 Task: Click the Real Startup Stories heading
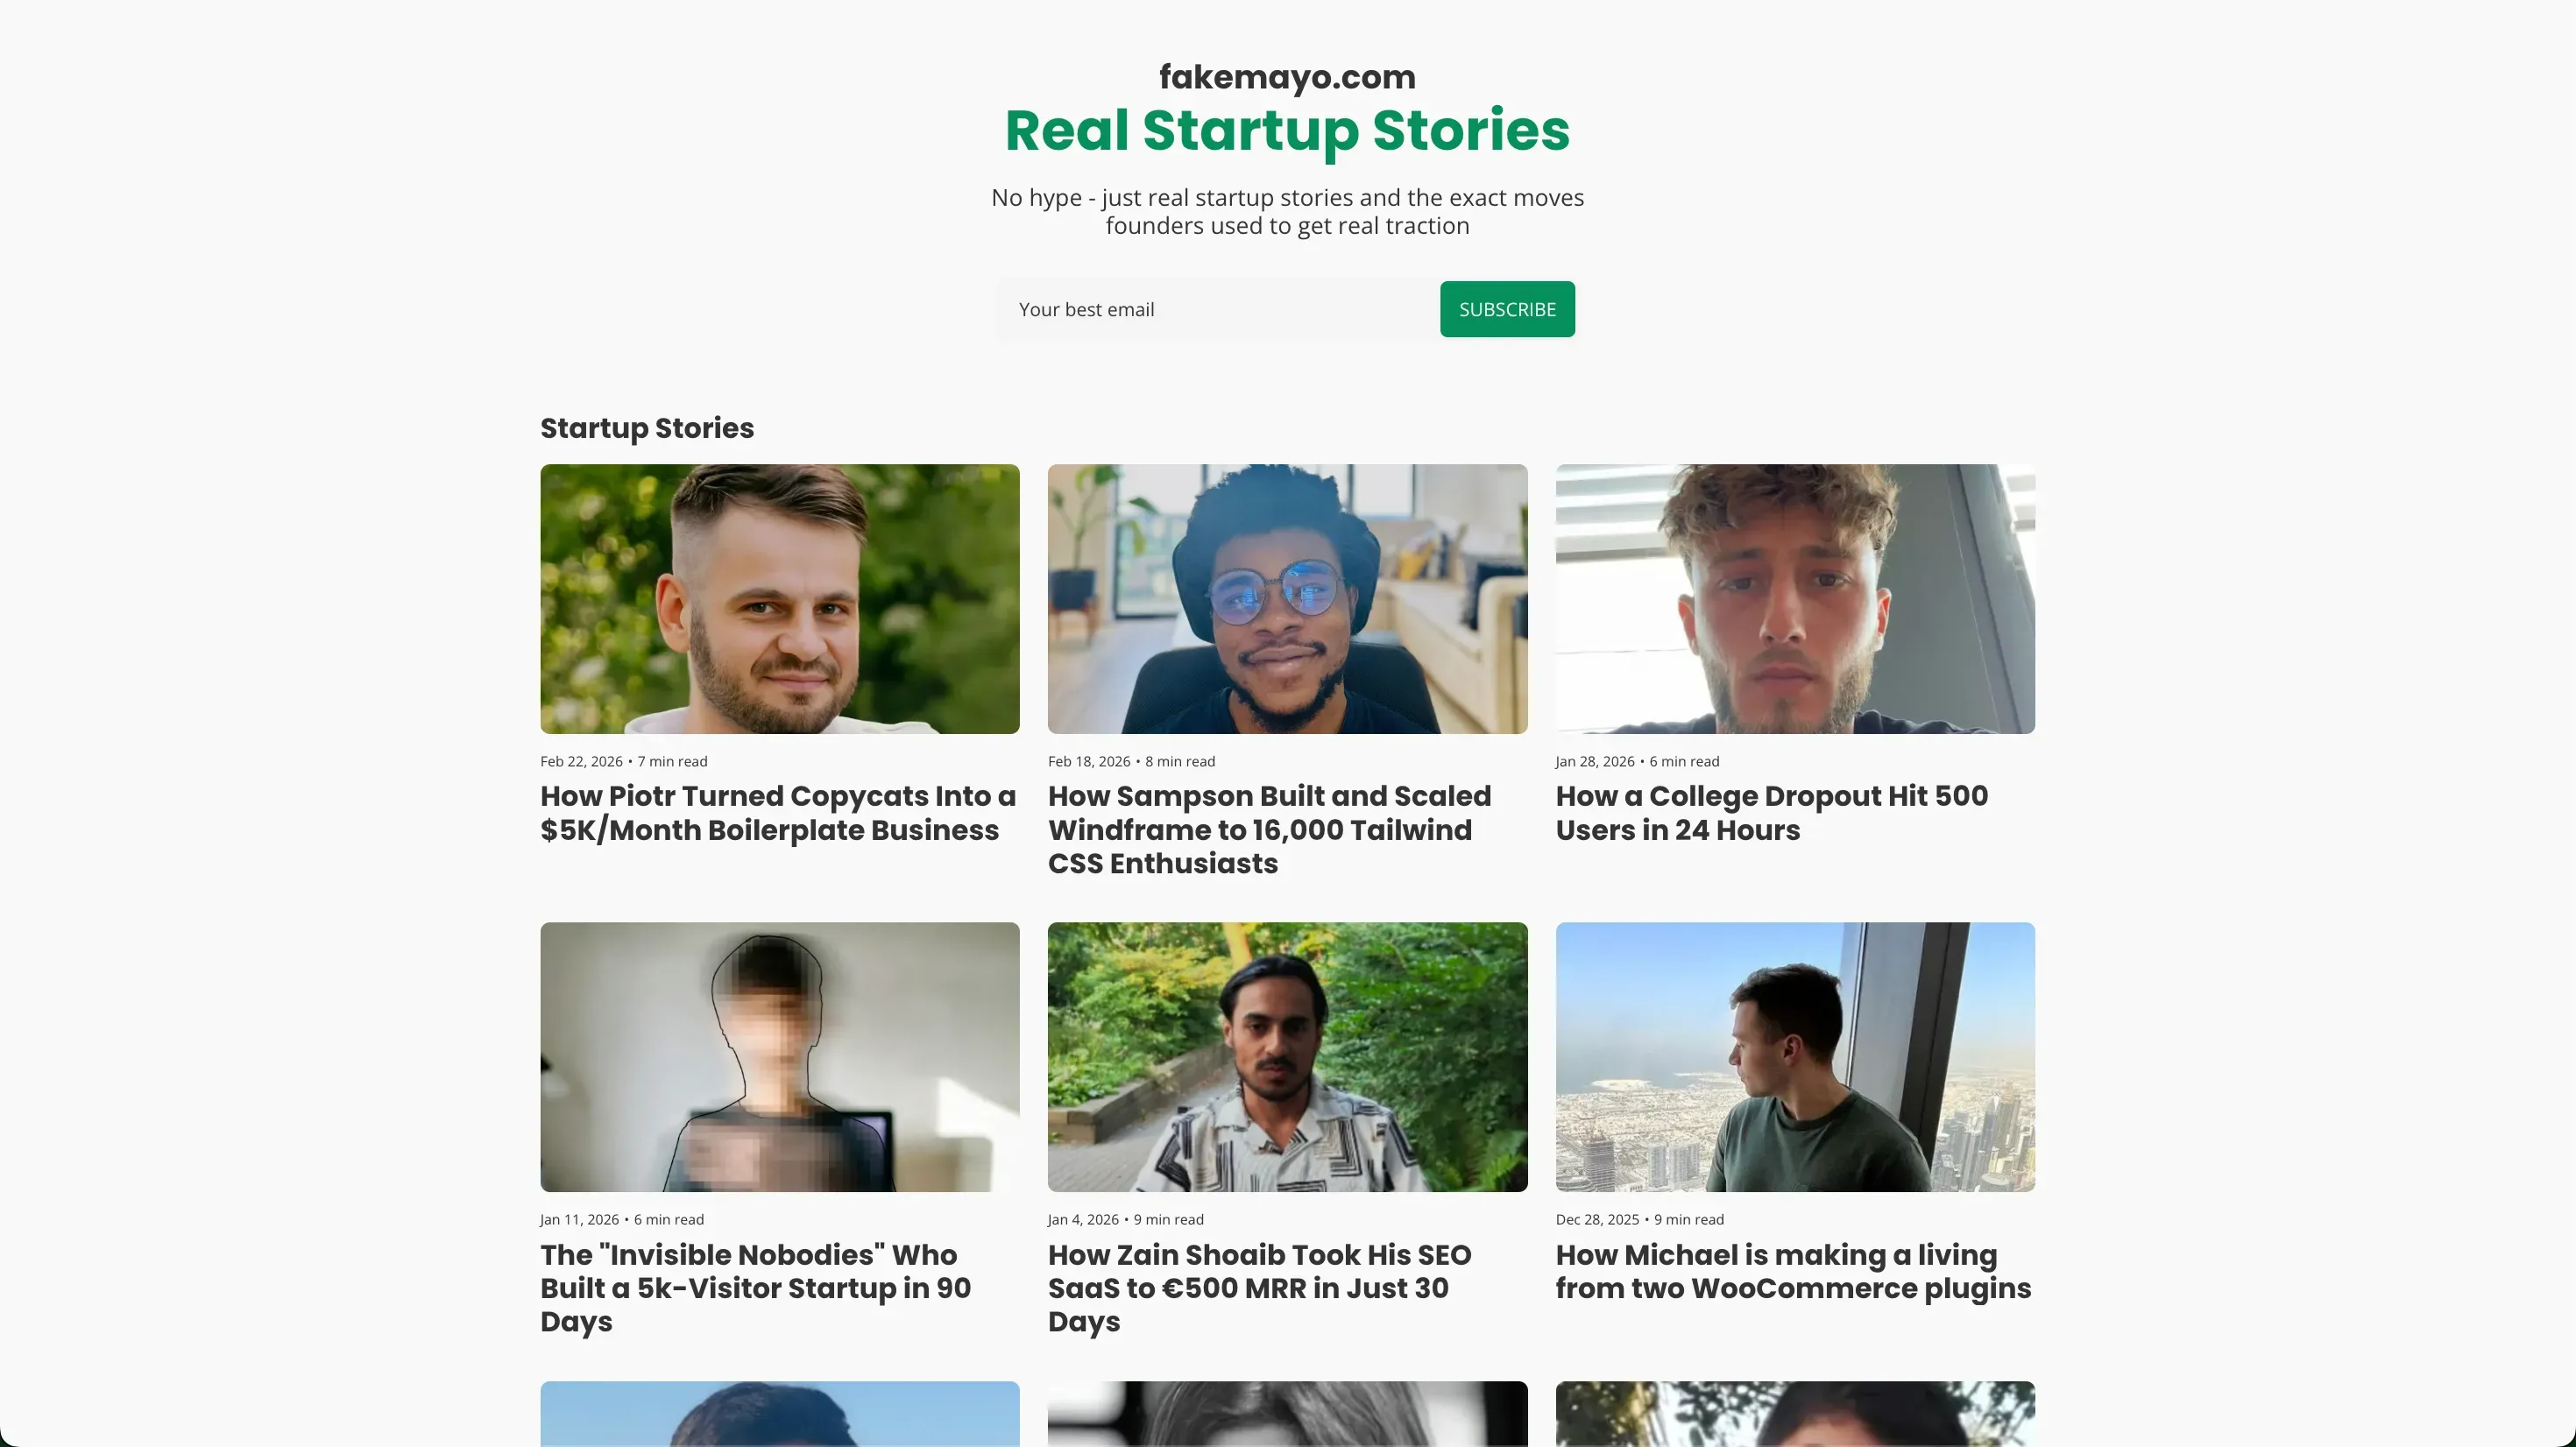[x=1287, y=131]
